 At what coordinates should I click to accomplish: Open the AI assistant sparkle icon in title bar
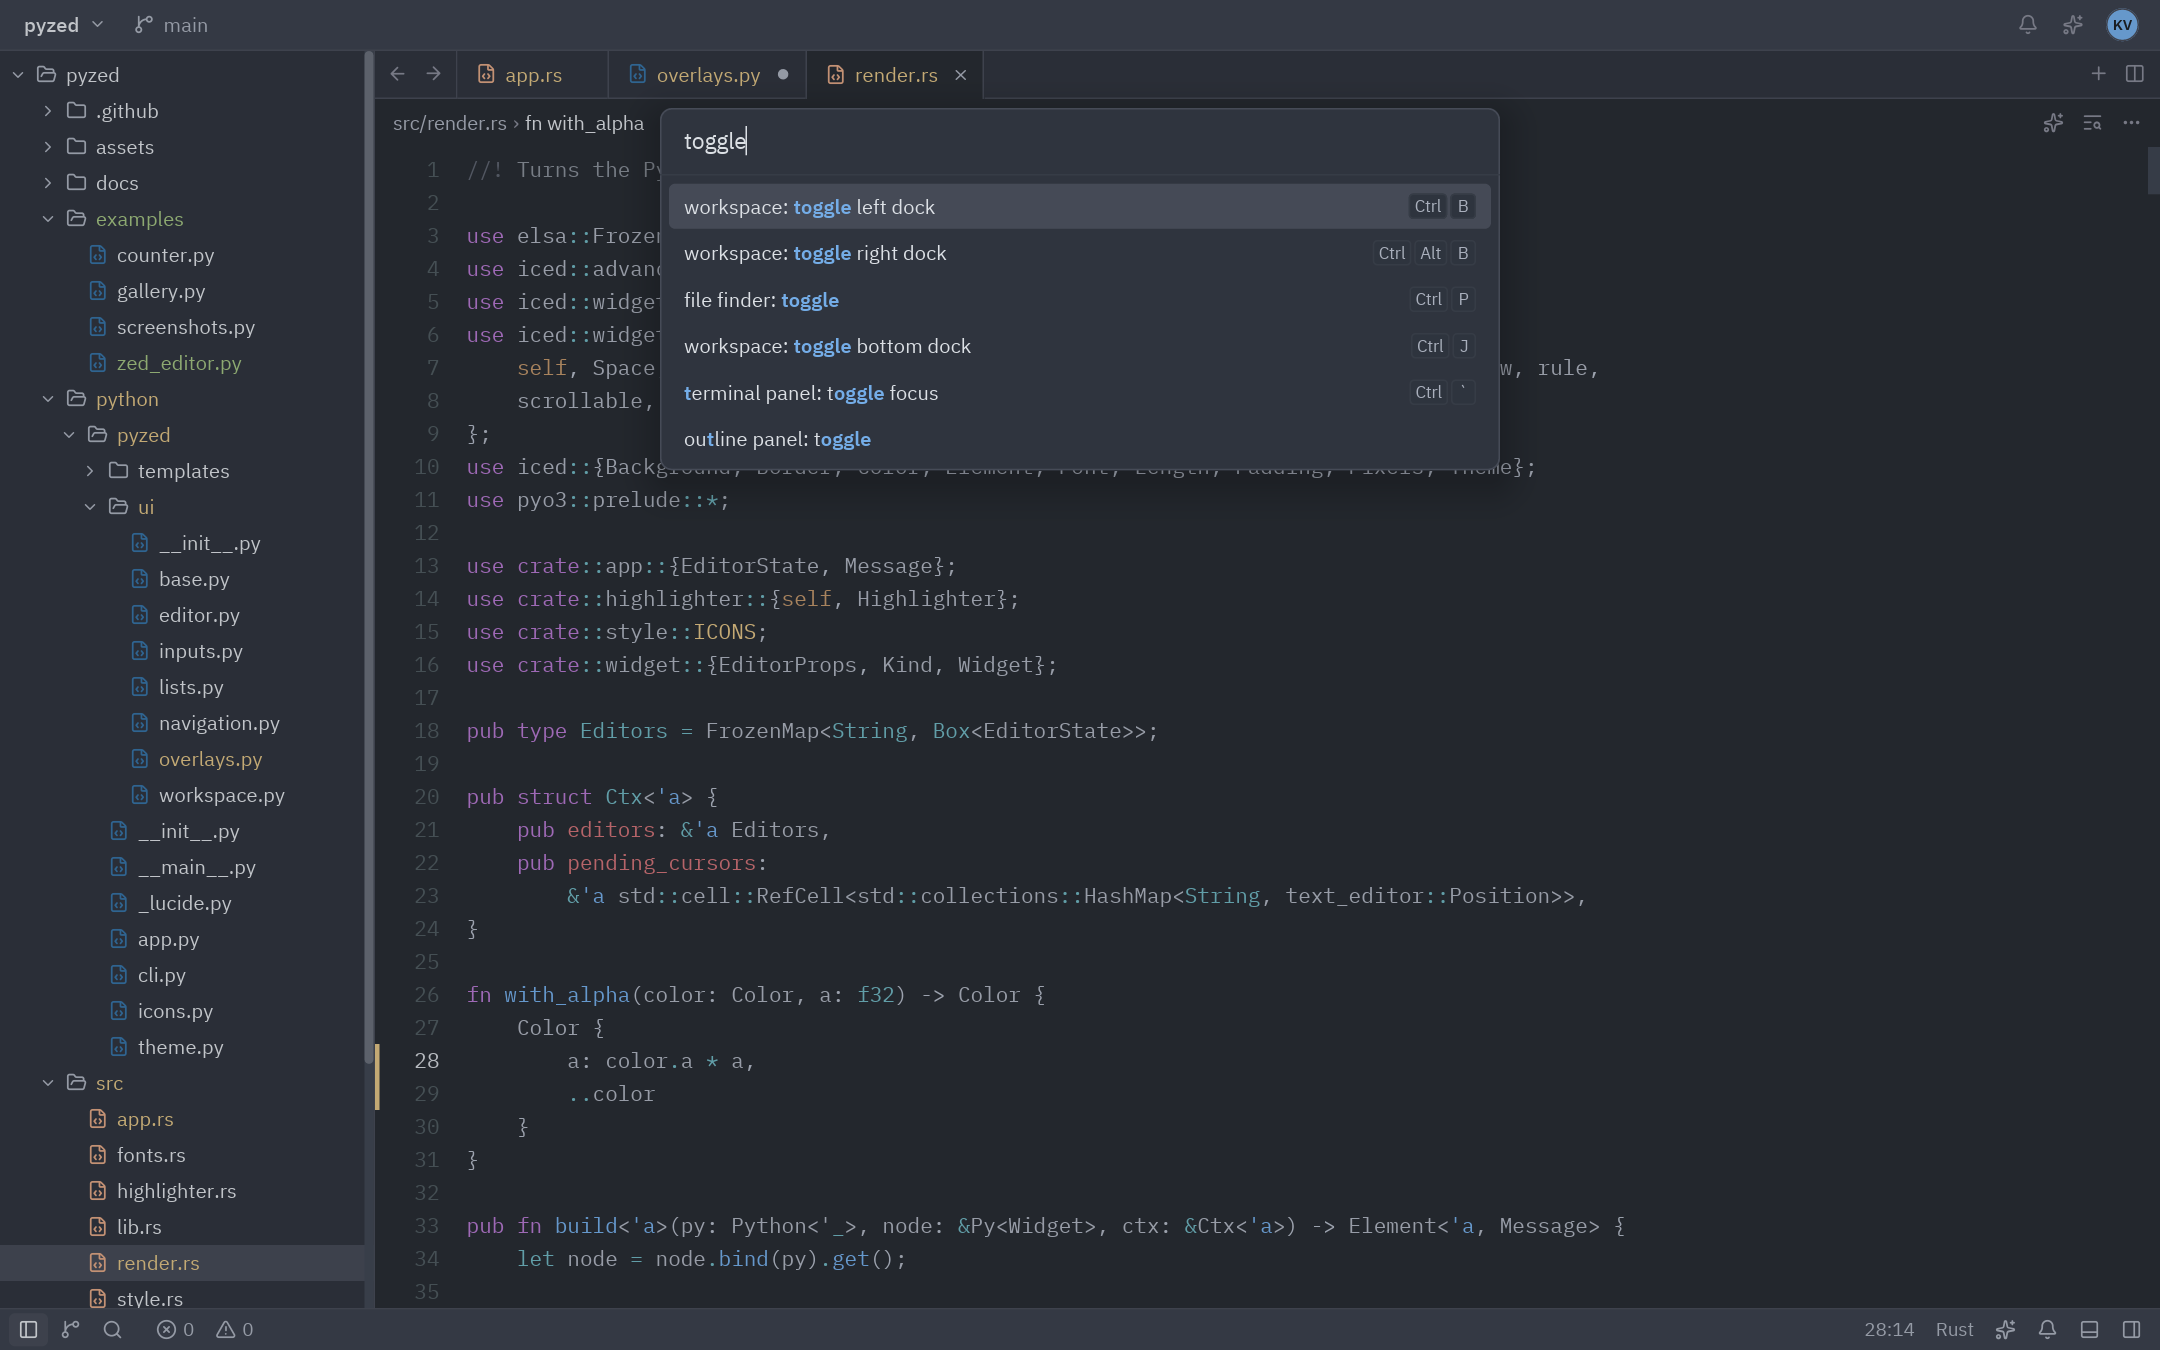(2073, 25)
